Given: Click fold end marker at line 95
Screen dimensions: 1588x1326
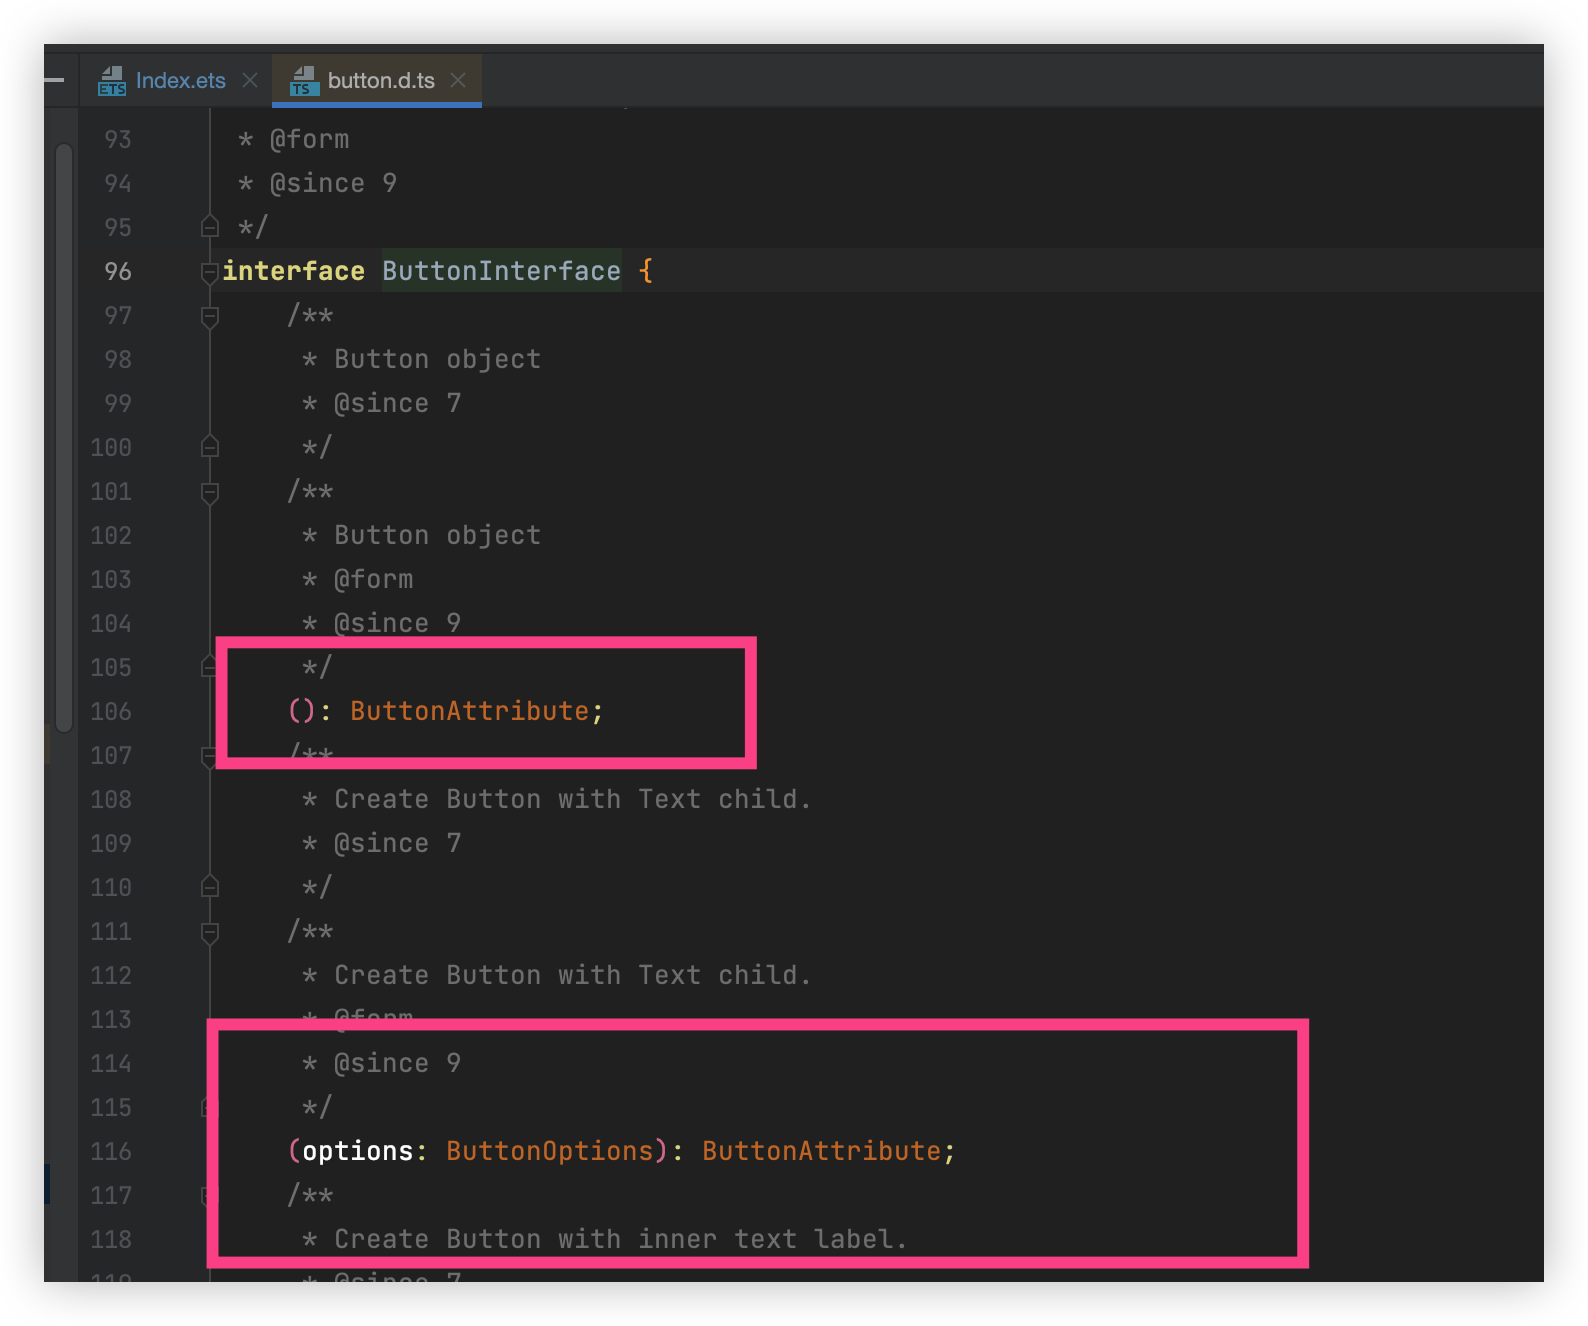Looking at the screenshot, I should point(210,227).
